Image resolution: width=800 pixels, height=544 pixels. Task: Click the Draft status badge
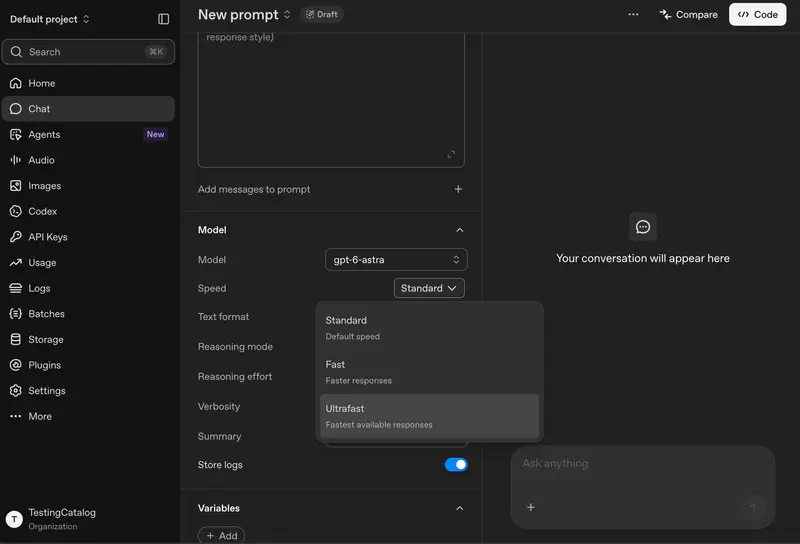coord(322,14)
